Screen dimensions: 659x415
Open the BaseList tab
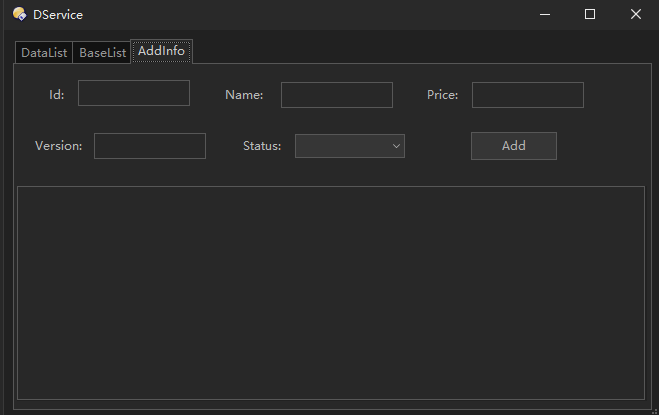pyautogui.click(x=102, y=53)
